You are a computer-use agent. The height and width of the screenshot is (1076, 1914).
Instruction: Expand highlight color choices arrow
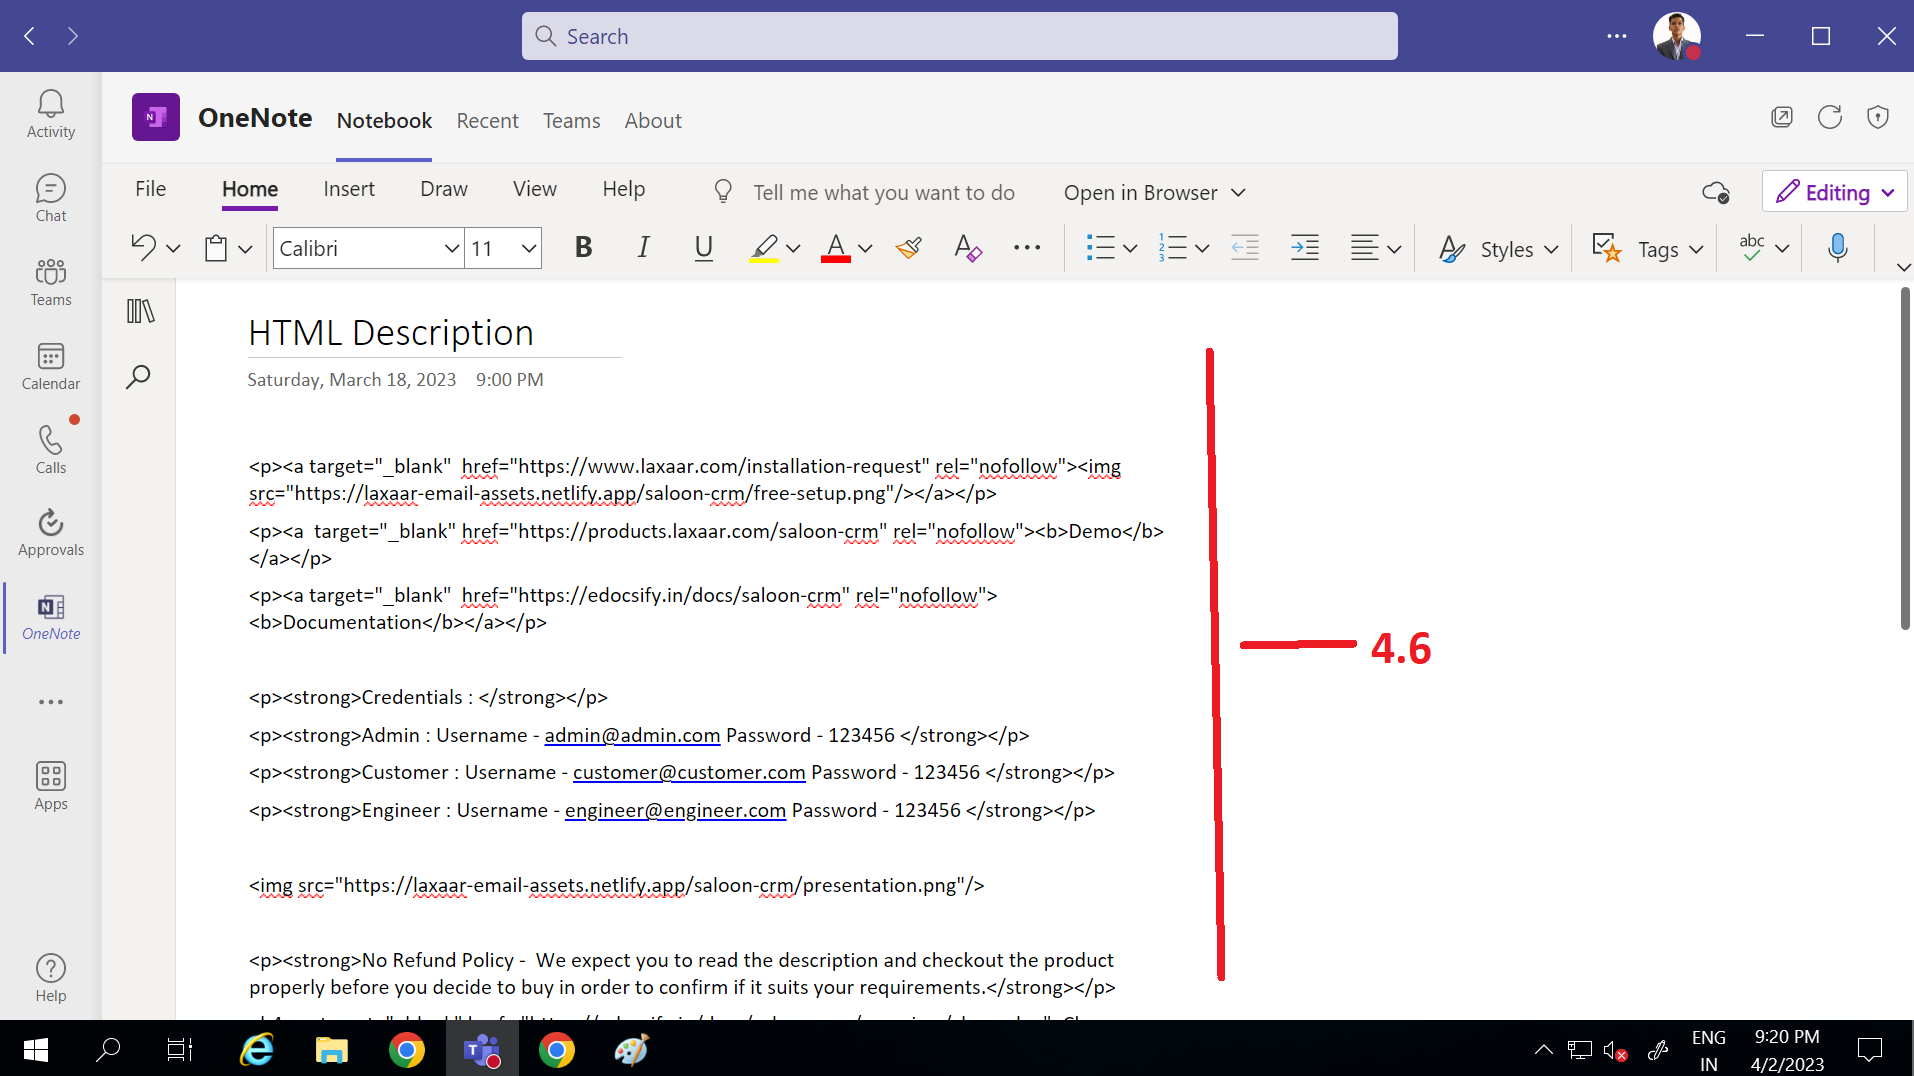(x=793, y=248)
